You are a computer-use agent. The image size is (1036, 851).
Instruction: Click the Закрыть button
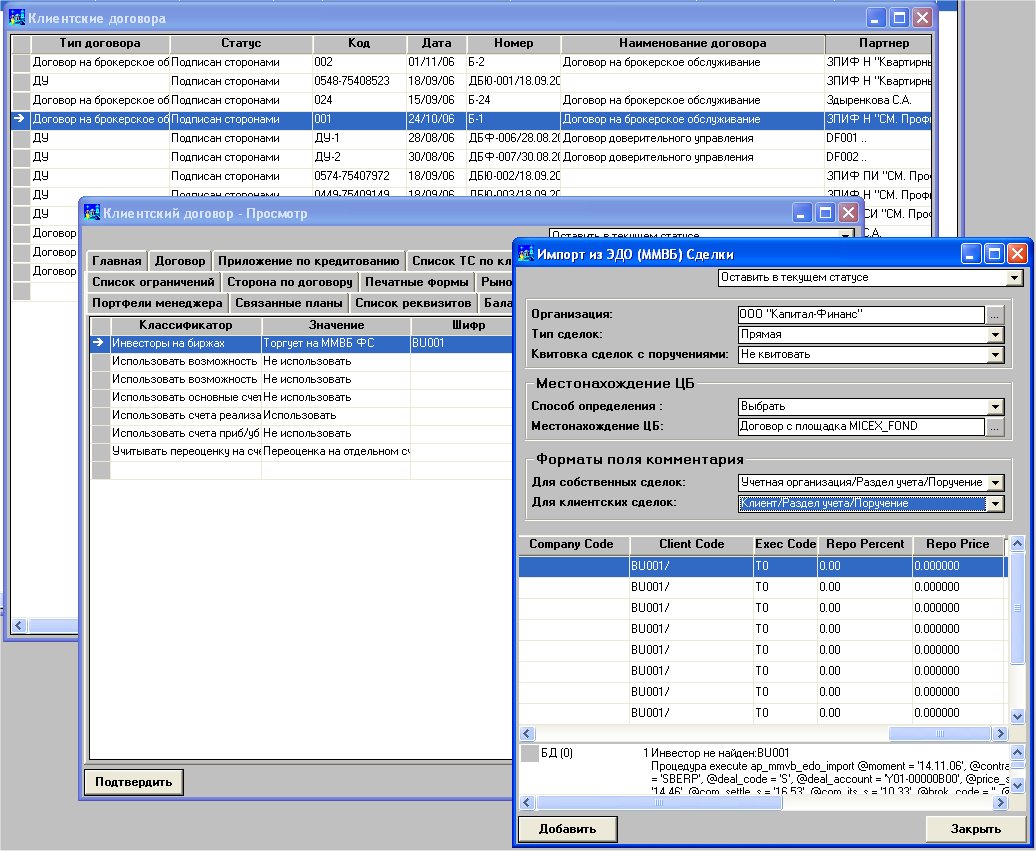point(976,829)
